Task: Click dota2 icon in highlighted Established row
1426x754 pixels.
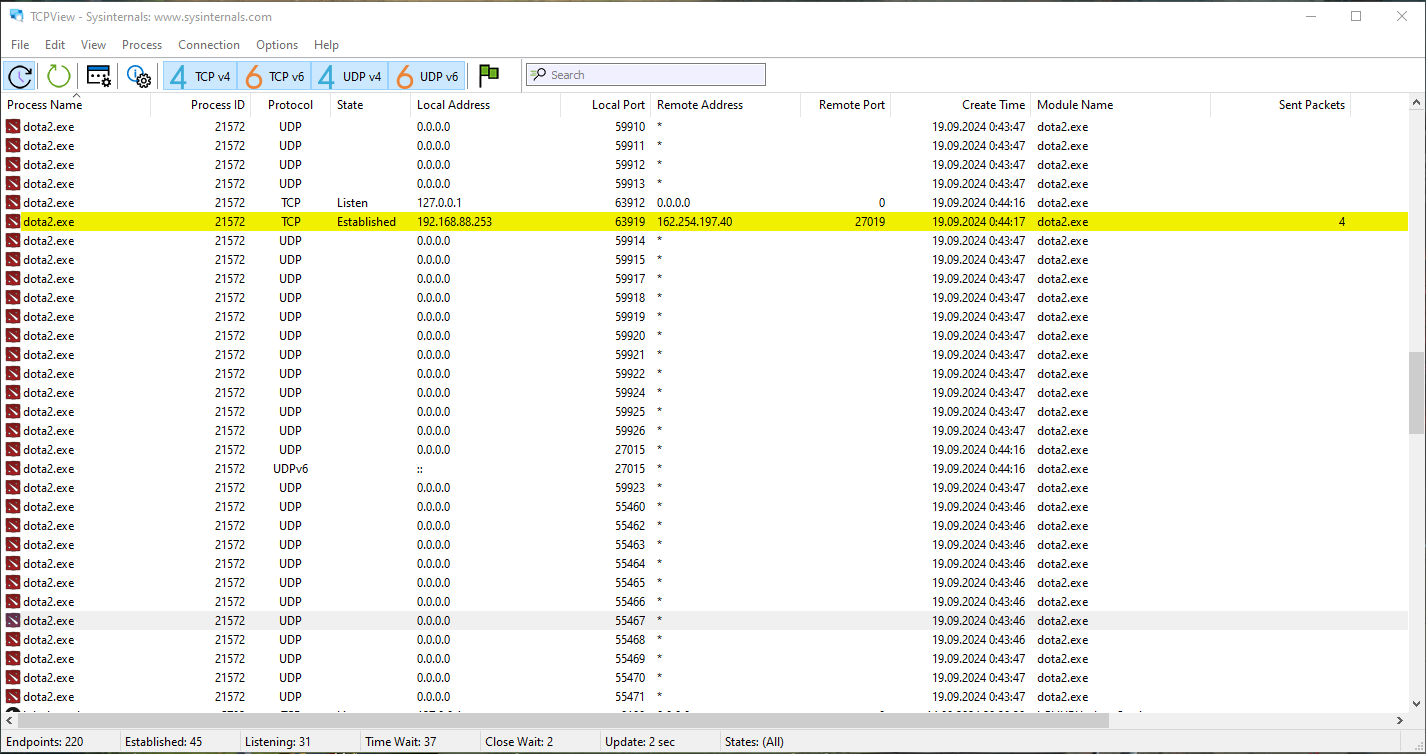Action: coord(13,222)
